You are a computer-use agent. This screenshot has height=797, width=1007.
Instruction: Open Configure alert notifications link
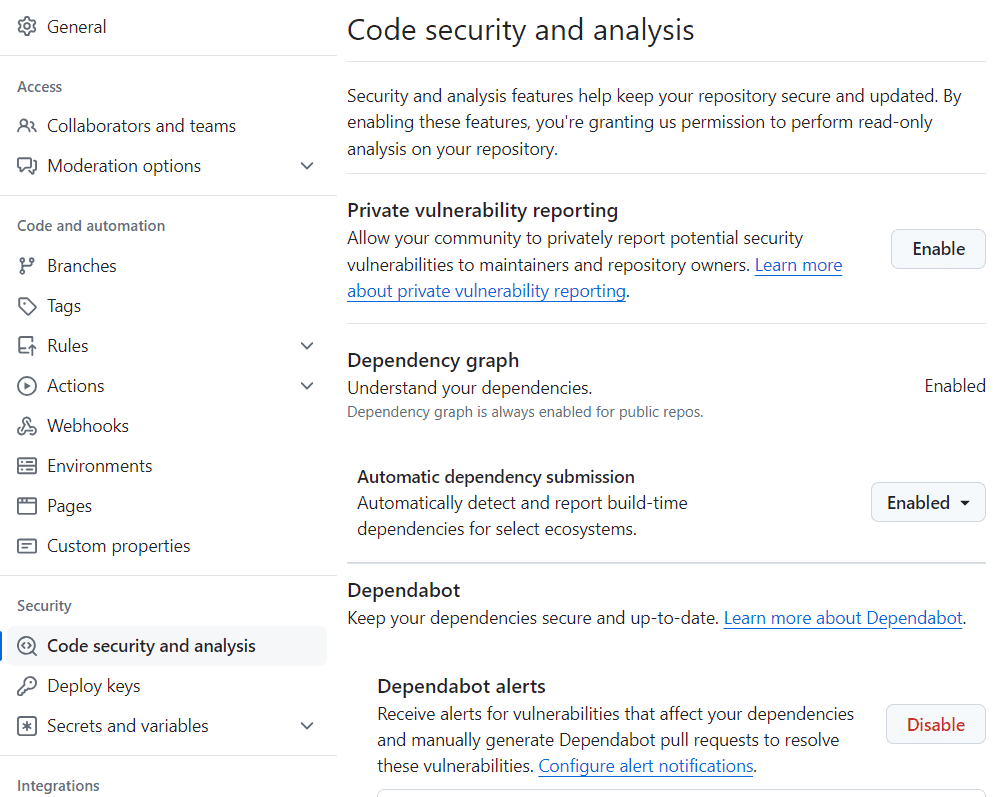(645, 766)
